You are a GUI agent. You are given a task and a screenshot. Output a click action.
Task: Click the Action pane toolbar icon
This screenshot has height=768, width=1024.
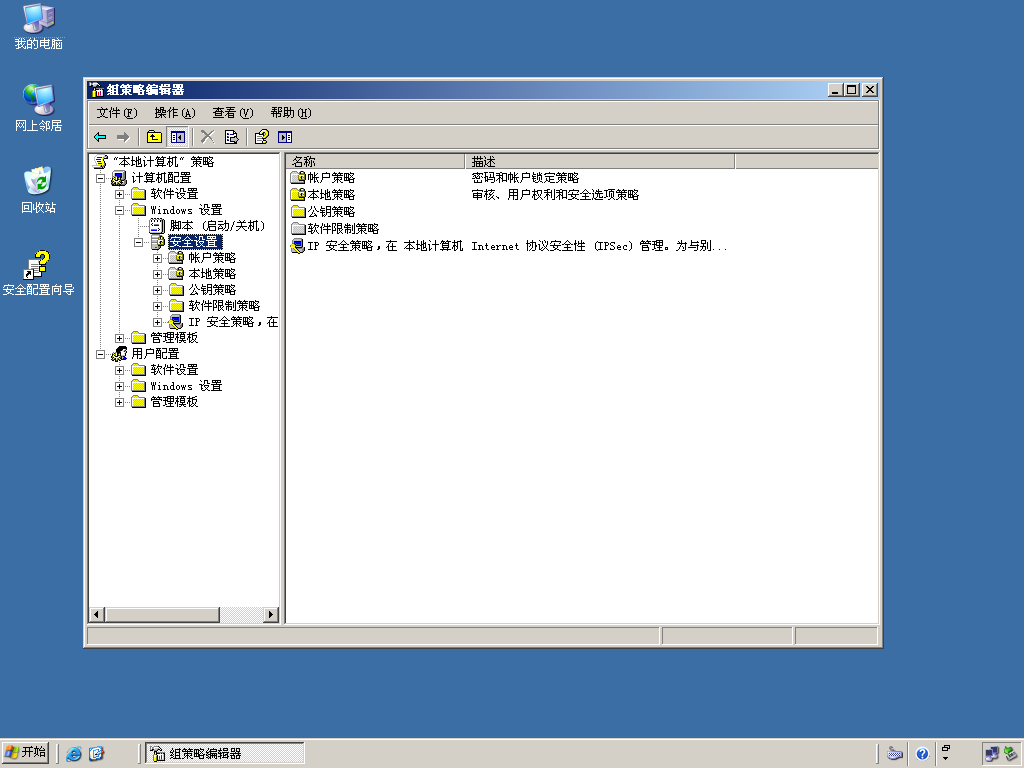[x=285, y=137]
